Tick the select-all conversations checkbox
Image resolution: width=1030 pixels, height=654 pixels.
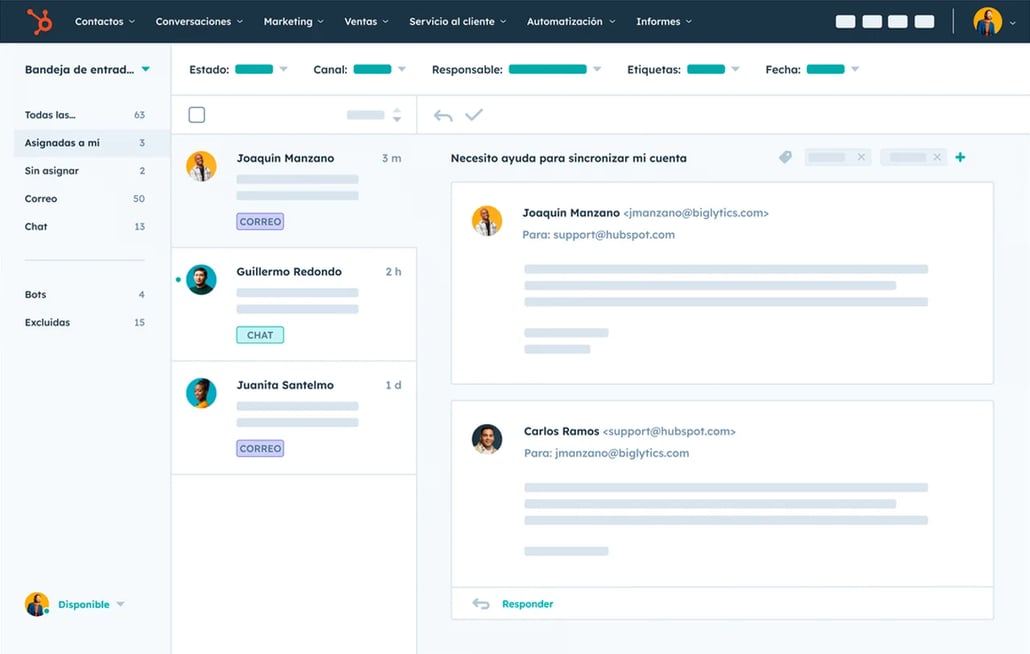point(196,115)
